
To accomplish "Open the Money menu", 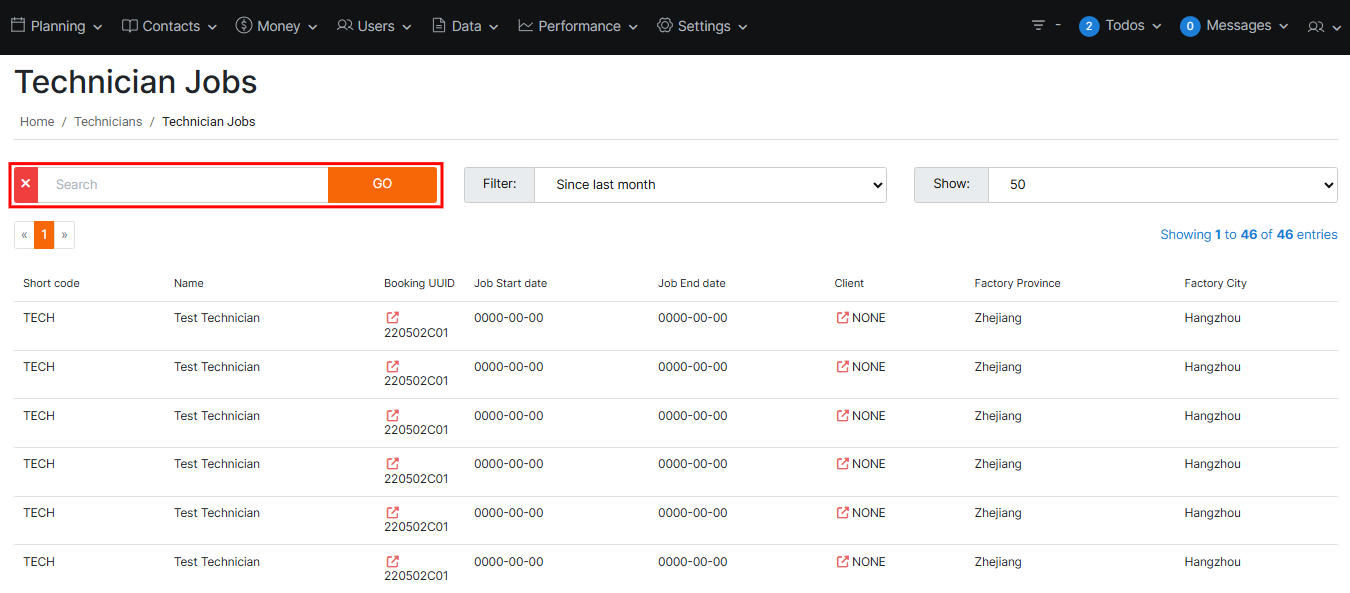I will click(x=277, y=26).
